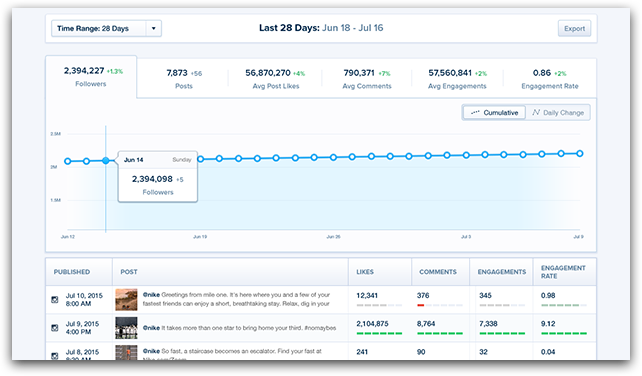Viewport: 642px width, 376px height.
Task: Select the highlighted Jun 14 data point
Action: [x=106, y=161]
